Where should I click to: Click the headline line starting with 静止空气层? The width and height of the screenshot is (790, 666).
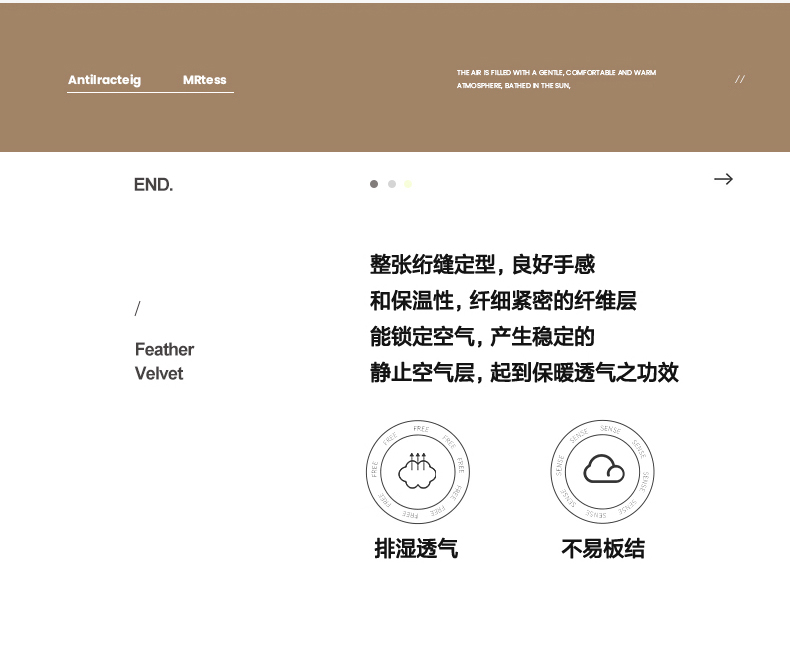(524, 373)
